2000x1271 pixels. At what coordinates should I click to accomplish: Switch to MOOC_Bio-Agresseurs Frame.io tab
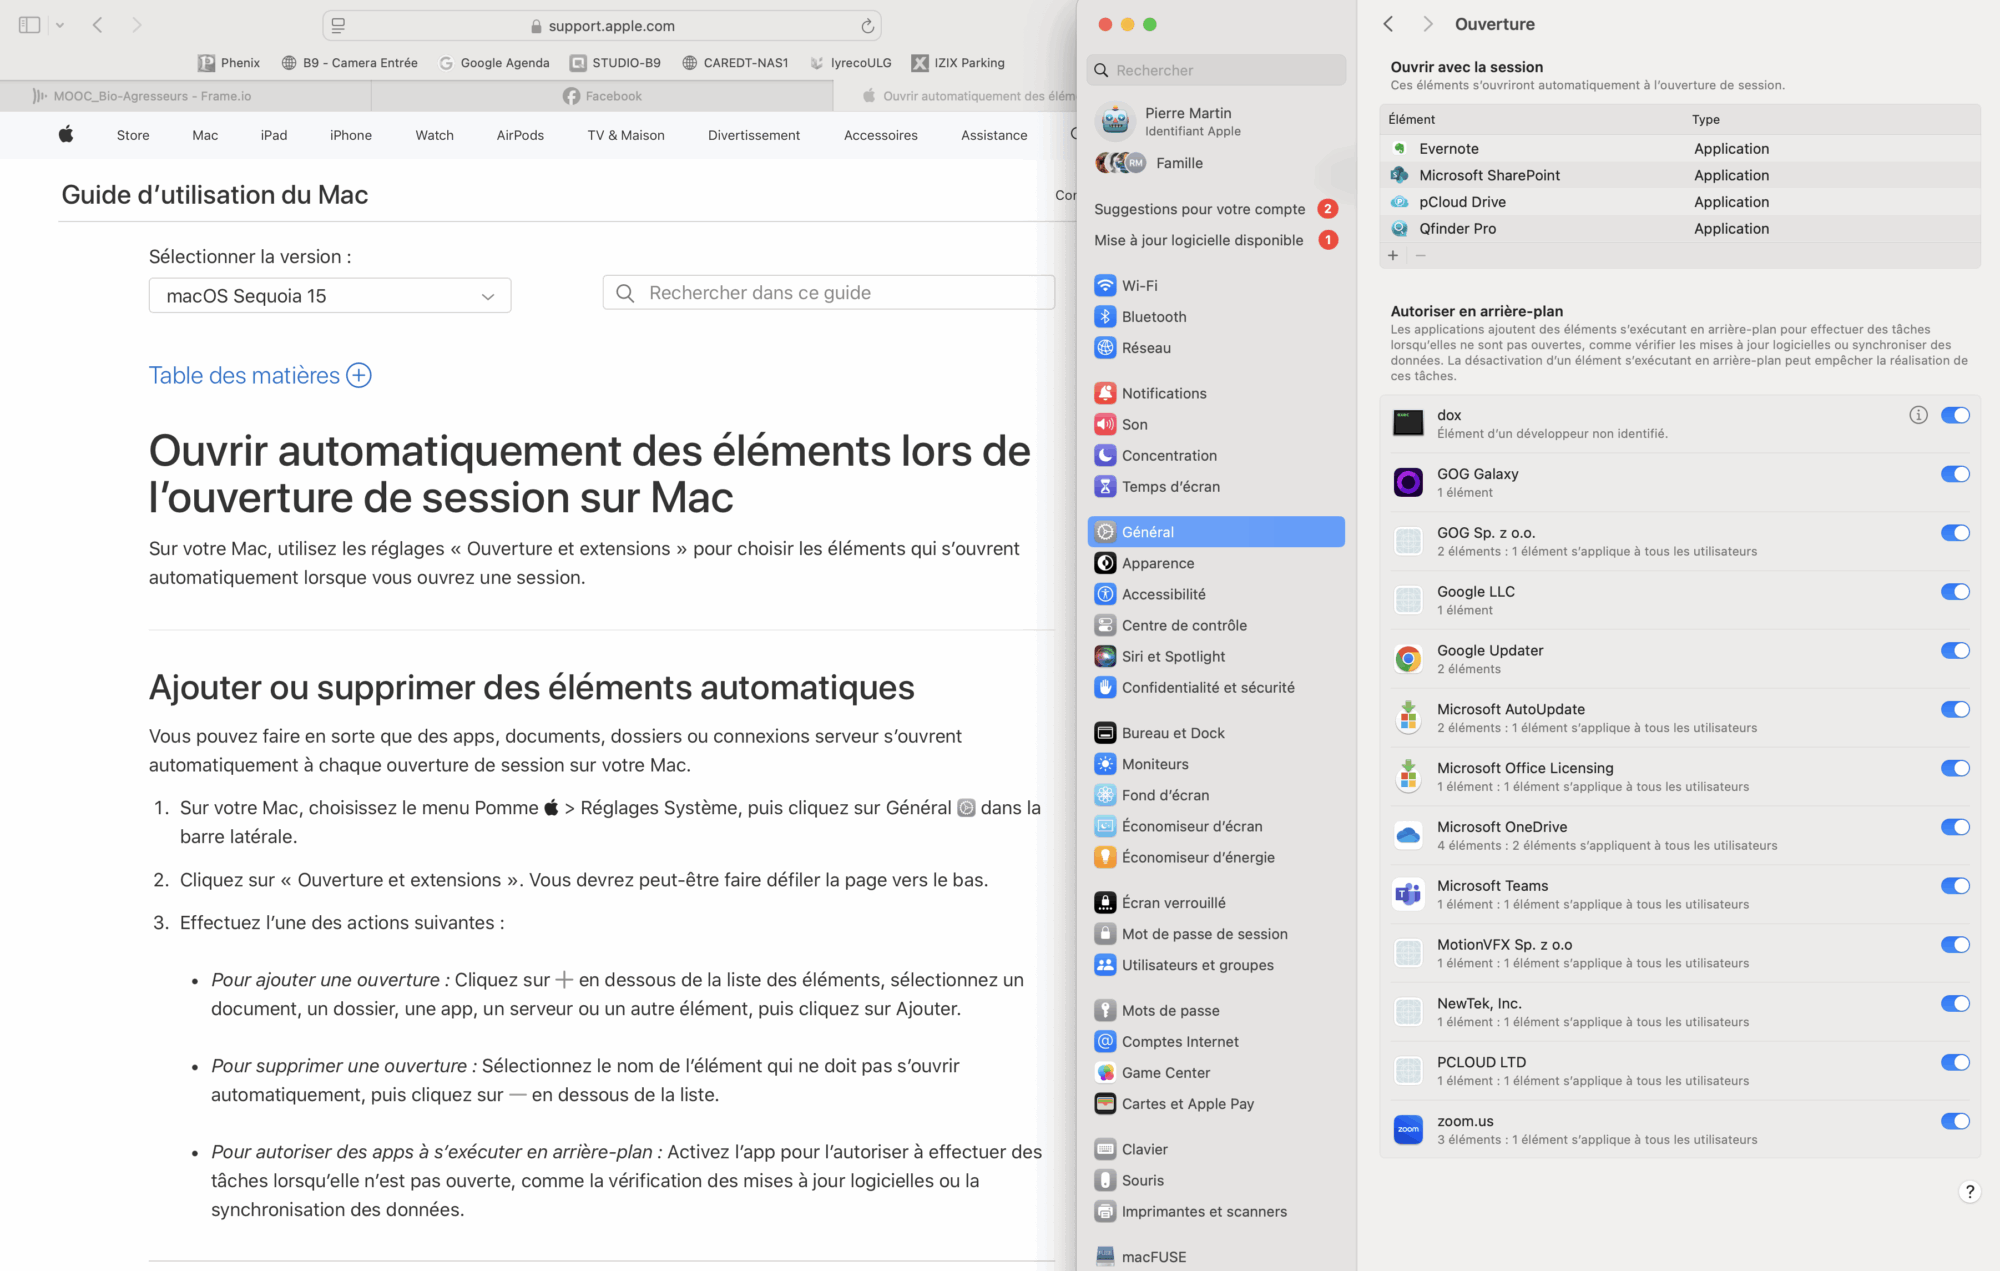pyautogui.click(x=185, y=96)
